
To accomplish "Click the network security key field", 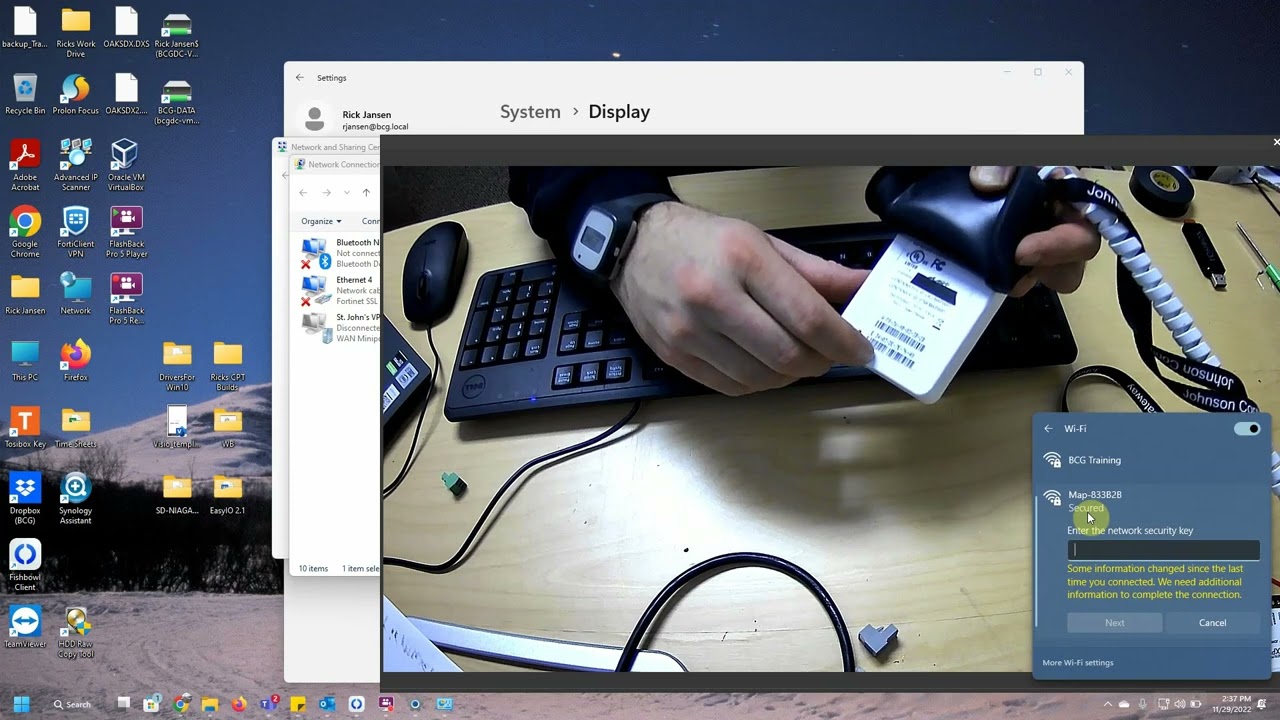I will click(1163, 550).
